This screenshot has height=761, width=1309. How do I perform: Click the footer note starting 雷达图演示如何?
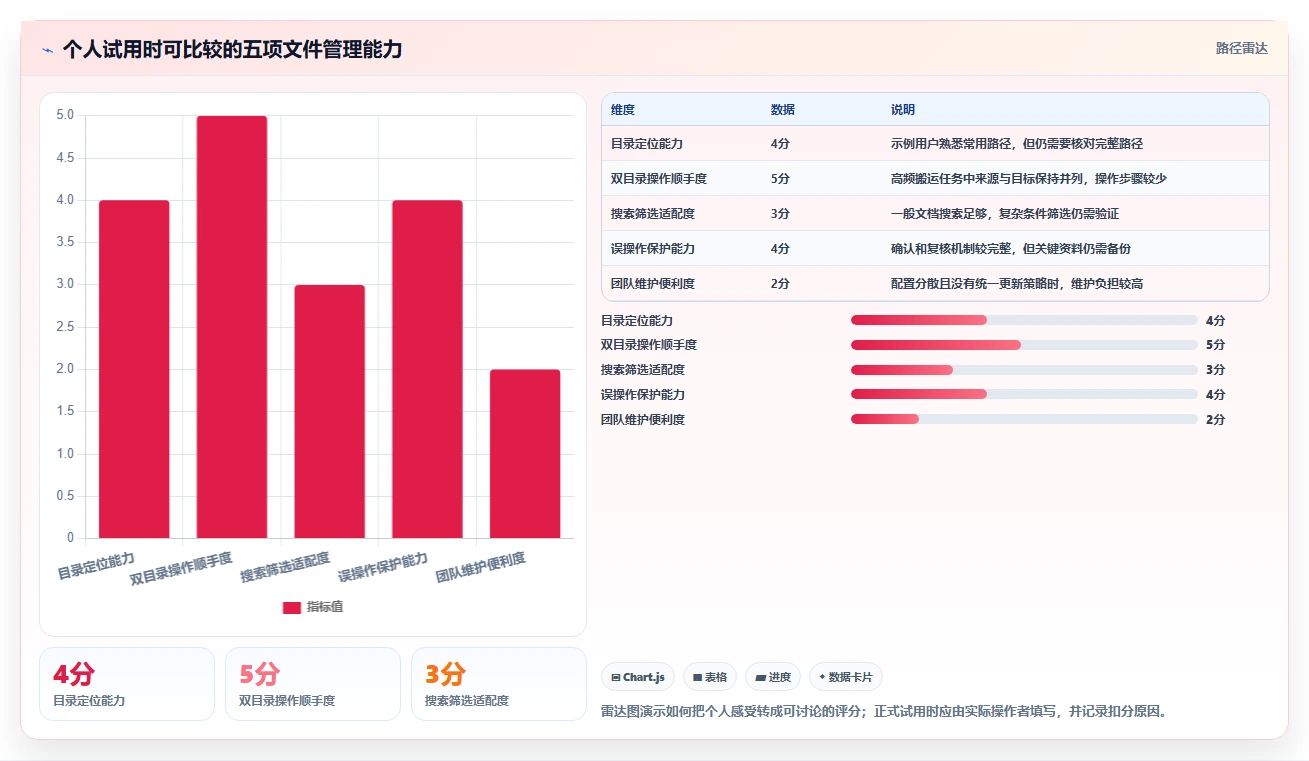(x=884, y=712)
